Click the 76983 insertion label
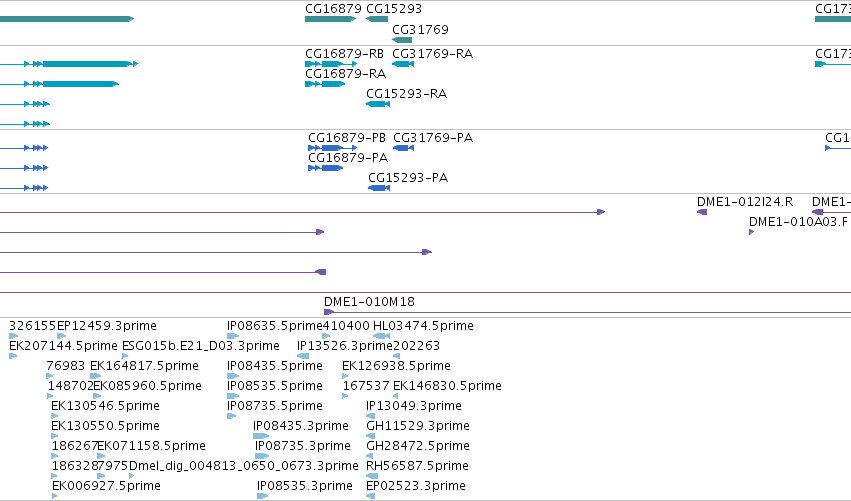 coord(66,366)
